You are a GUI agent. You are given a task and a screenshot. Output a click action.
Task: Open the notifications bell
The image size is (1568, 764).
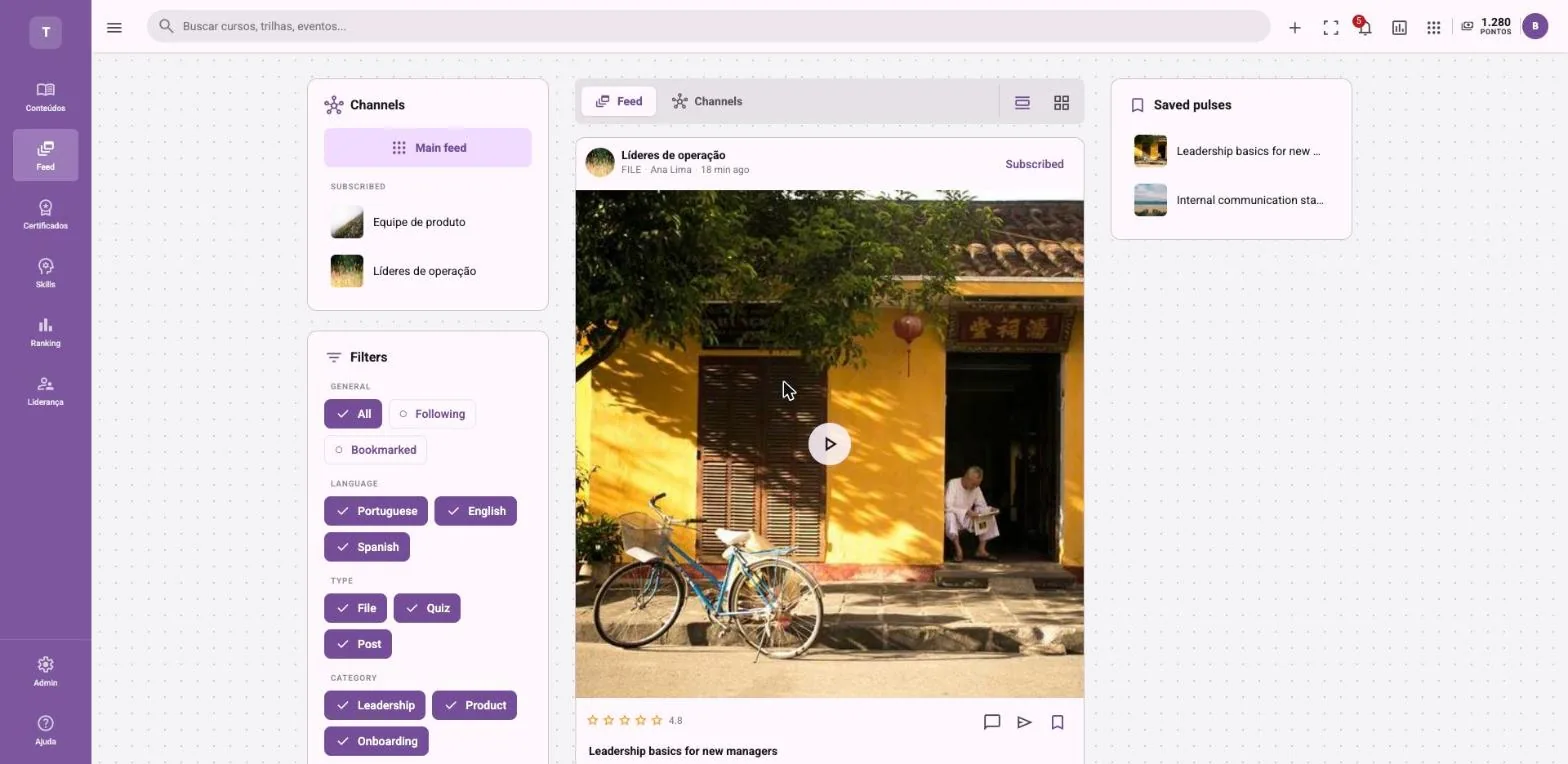pos(1364,28)
